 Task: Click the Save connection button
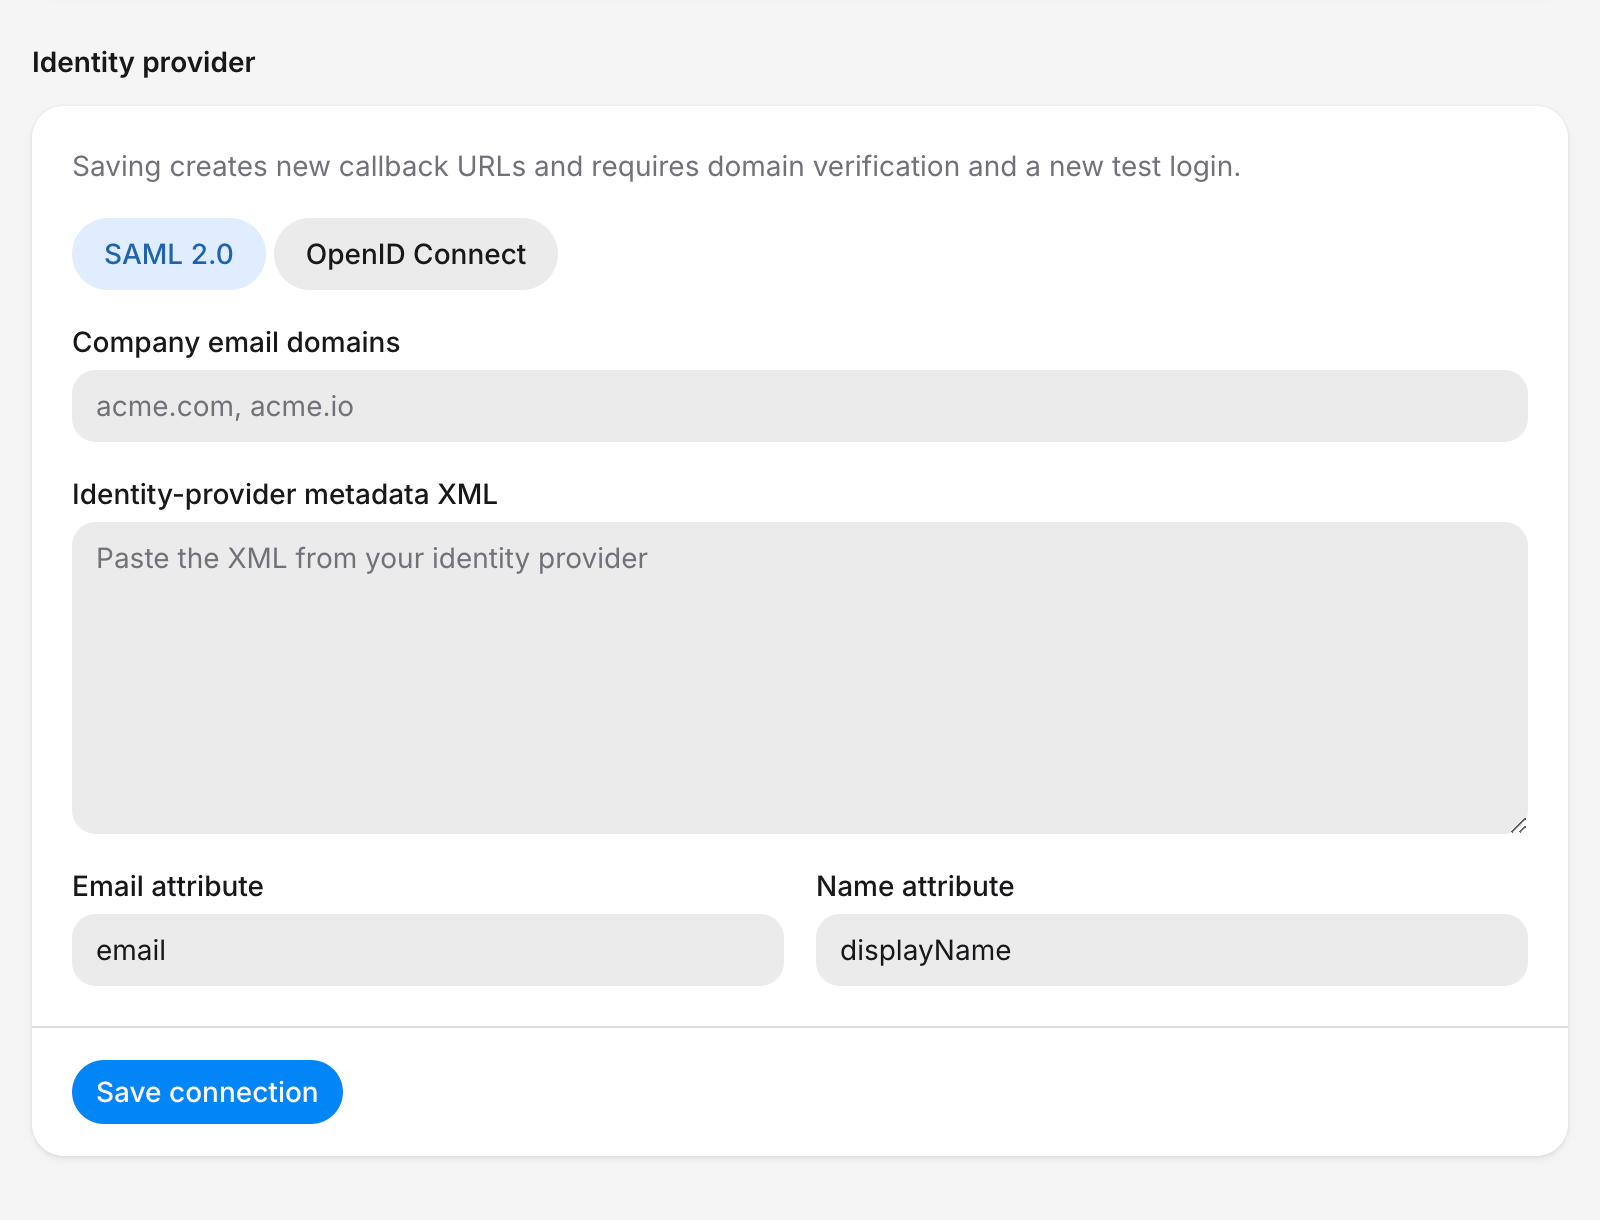tap(207, 1092)
